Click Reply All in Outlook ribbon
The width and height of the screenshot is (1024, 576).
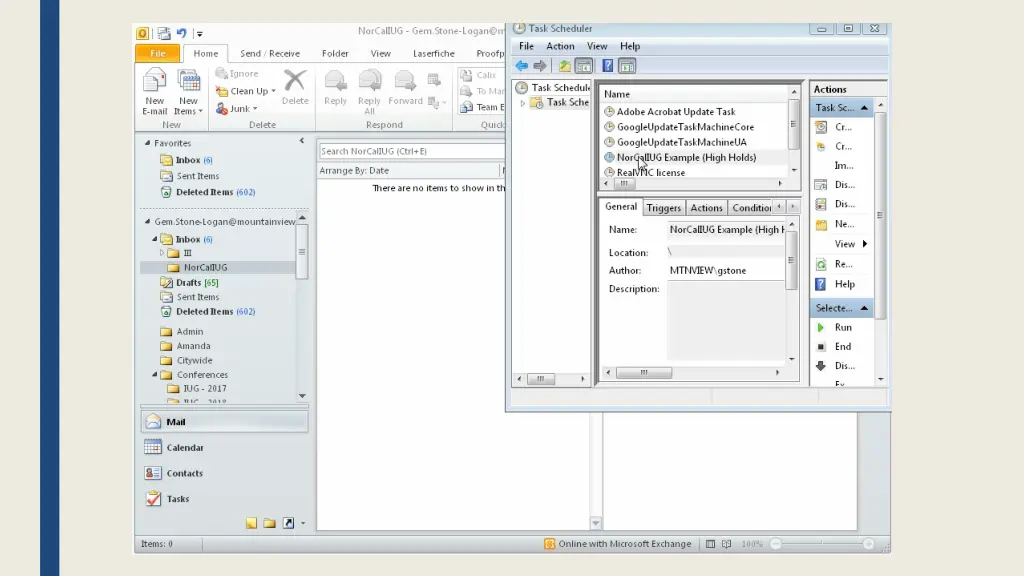(369, 92)
